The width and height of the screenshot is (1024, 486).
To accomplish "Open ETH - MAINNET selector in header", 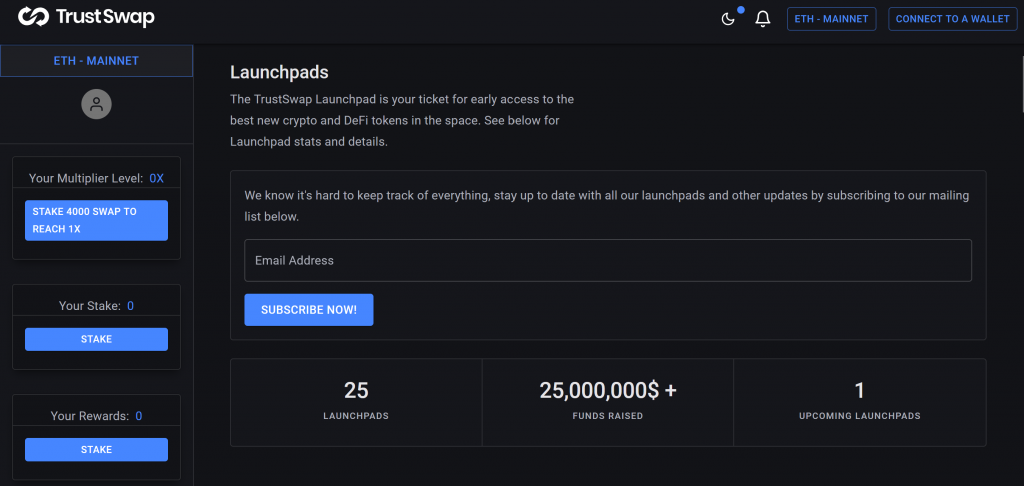I will tap(831, 19).
